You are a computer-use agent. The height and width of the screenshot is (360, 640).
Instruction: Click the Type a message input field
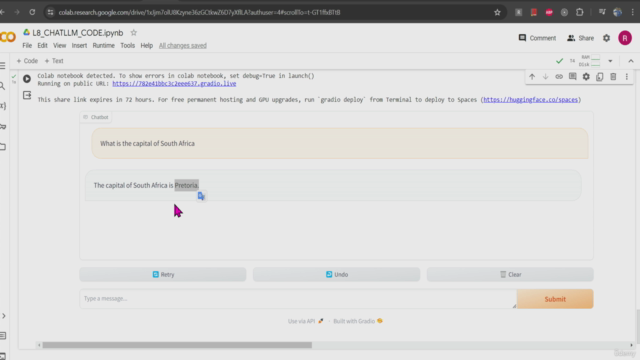pos(298,299)
